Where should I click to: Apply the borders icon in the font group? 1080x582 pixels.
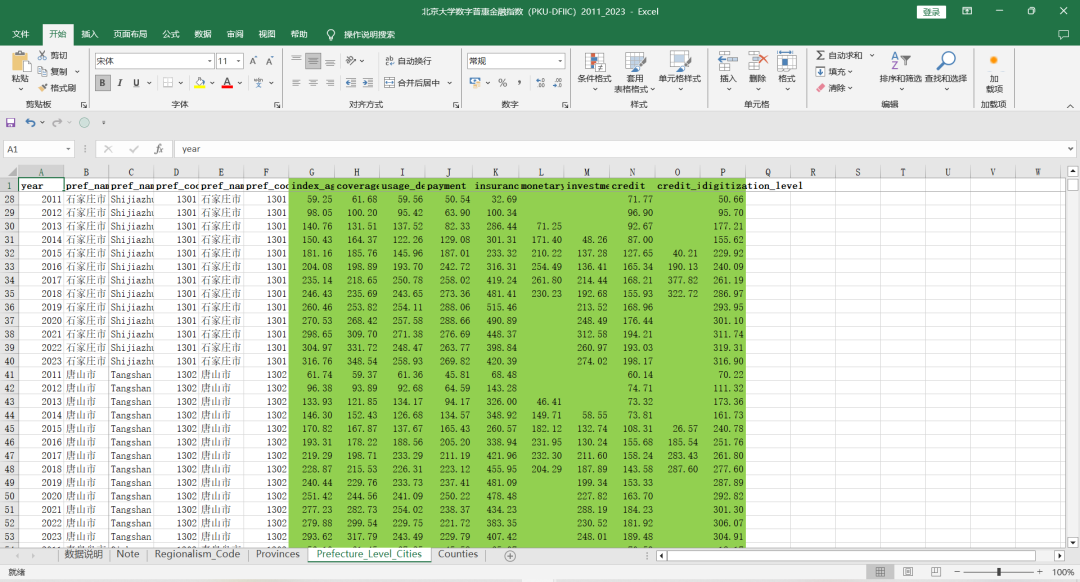coord(168,83)
